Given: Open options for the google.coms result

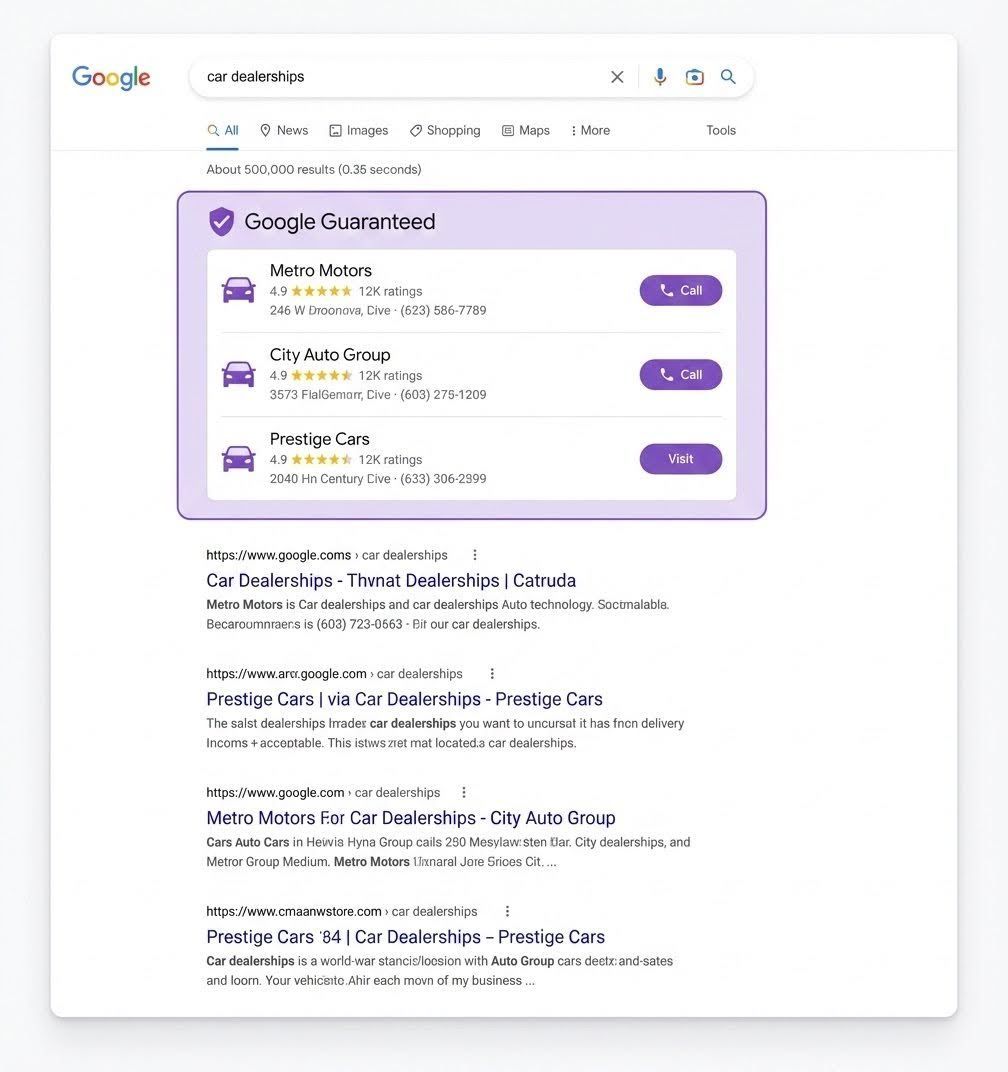Looking at the screenshot, I should [x=475, y=555].
